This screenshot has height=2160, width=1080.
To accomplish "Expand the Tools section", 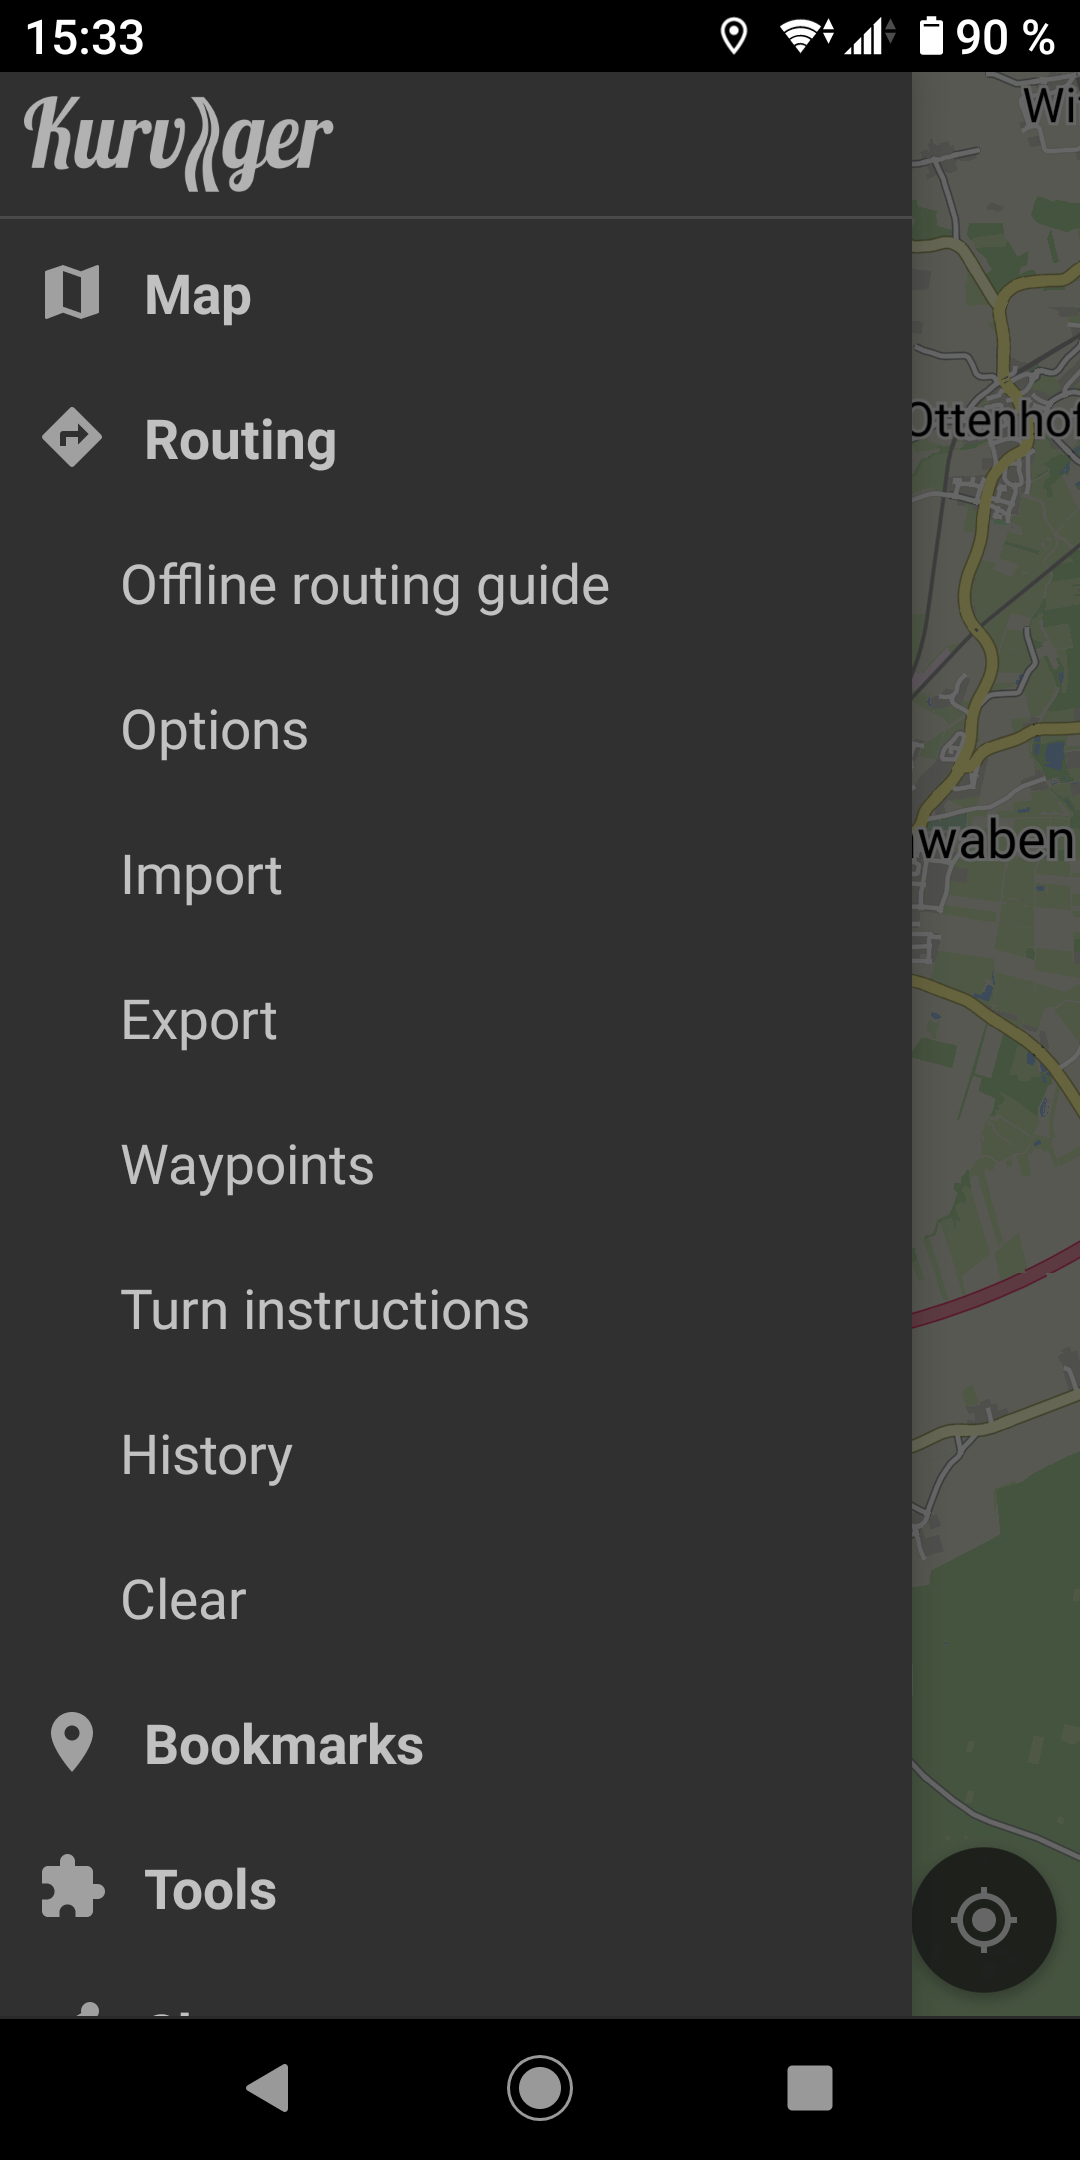I will pyautogui.click(x=456, y=1890).
